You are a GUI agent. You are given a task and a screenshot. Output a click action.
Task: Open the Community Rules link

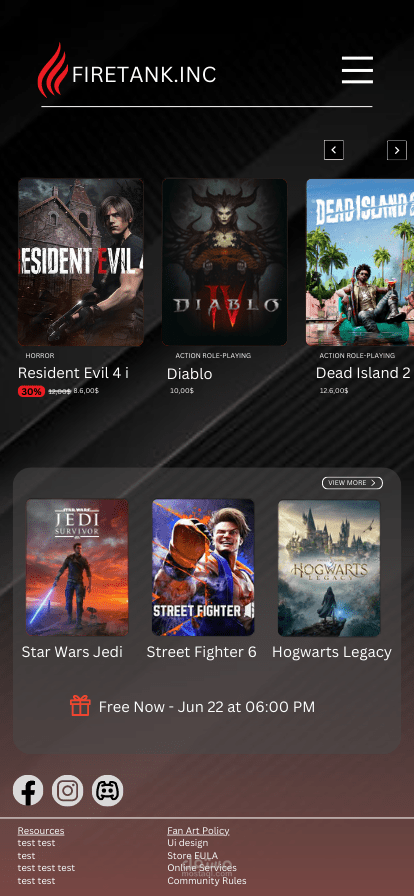[x=207, y=881]
